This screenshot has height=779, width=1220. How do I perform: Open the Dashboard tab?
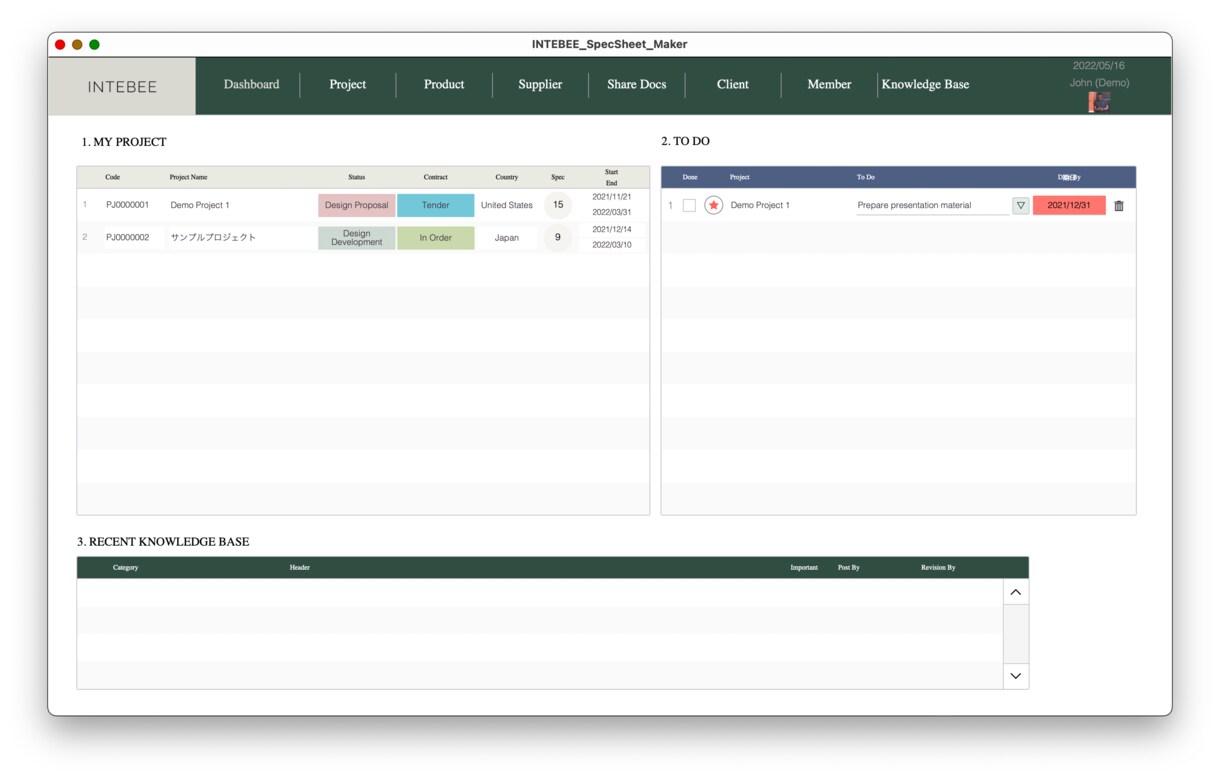[251, 84]
